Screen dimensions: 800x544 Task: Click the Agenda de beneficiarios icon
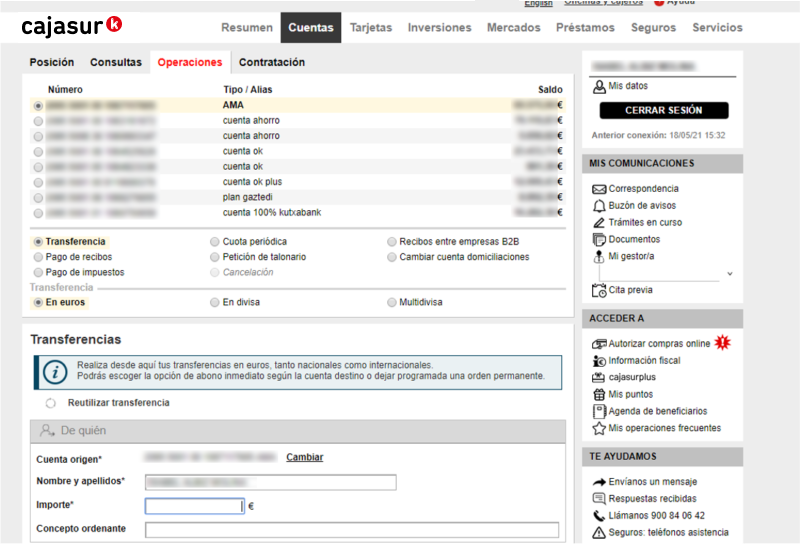click(599, 411)
